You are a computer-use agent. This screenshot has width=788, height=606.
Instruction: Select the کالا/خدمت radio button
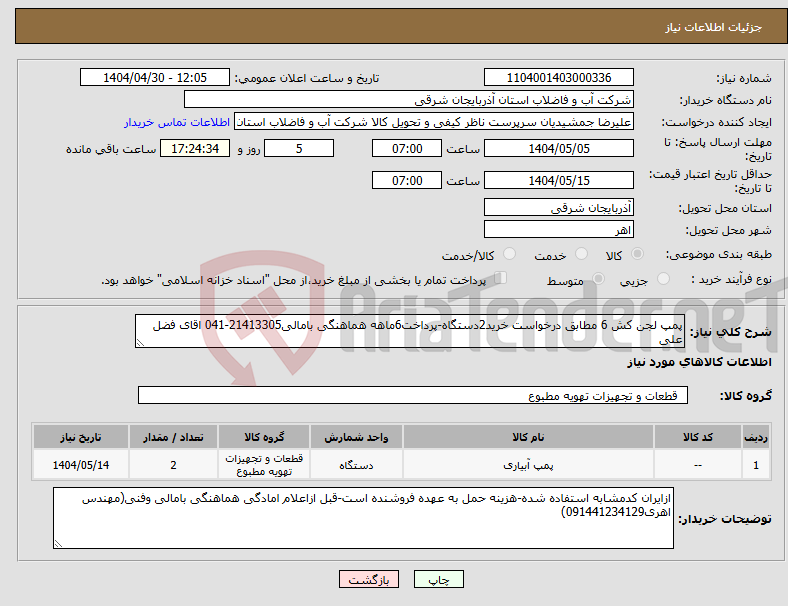(x=509, y=254)
